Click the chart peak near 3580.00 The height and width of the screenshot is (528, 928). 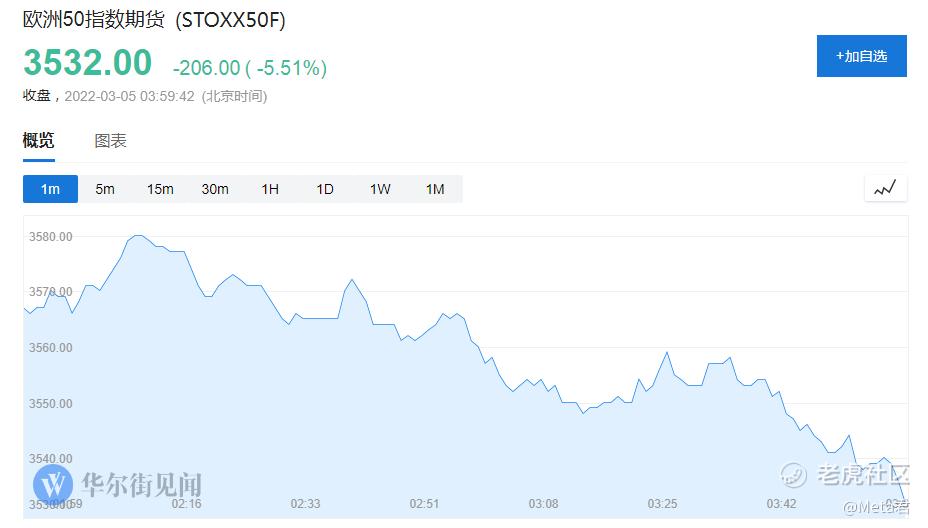click(x=137, y=236)
